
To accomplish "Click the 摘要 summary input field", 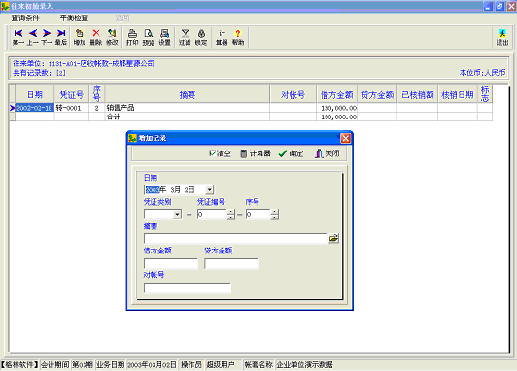I will coord(236,238).
